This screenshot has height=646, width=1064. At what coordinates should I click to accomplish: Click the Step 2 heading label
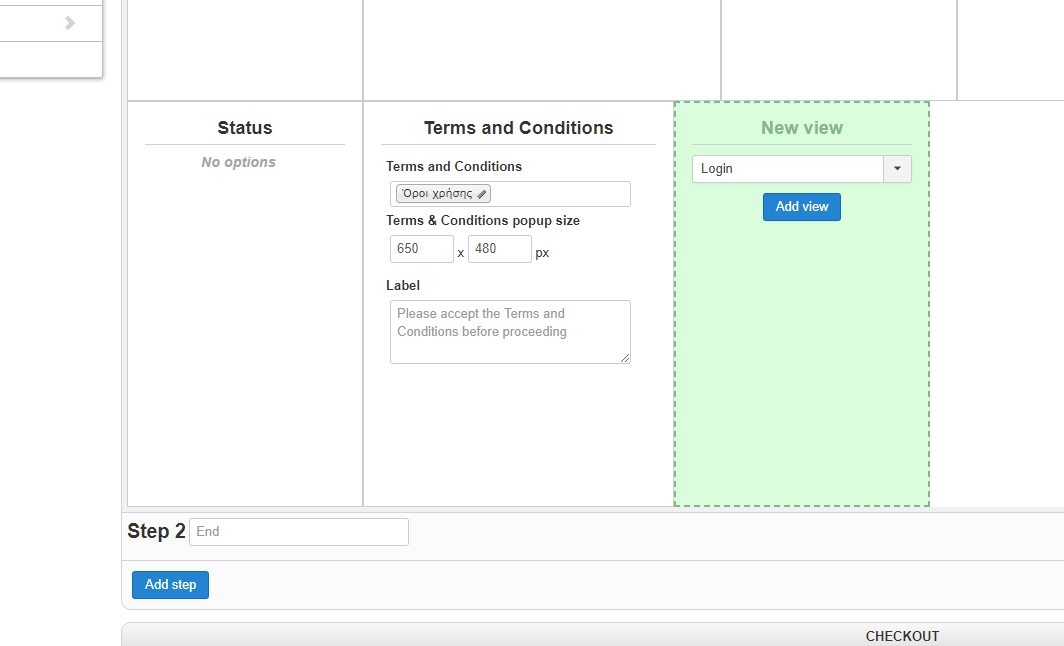point(156,531)
